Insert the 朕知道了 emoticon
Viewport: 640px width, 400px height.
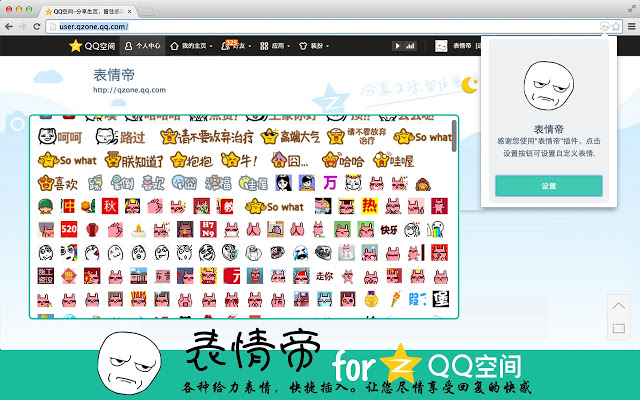tap(134, 160)
